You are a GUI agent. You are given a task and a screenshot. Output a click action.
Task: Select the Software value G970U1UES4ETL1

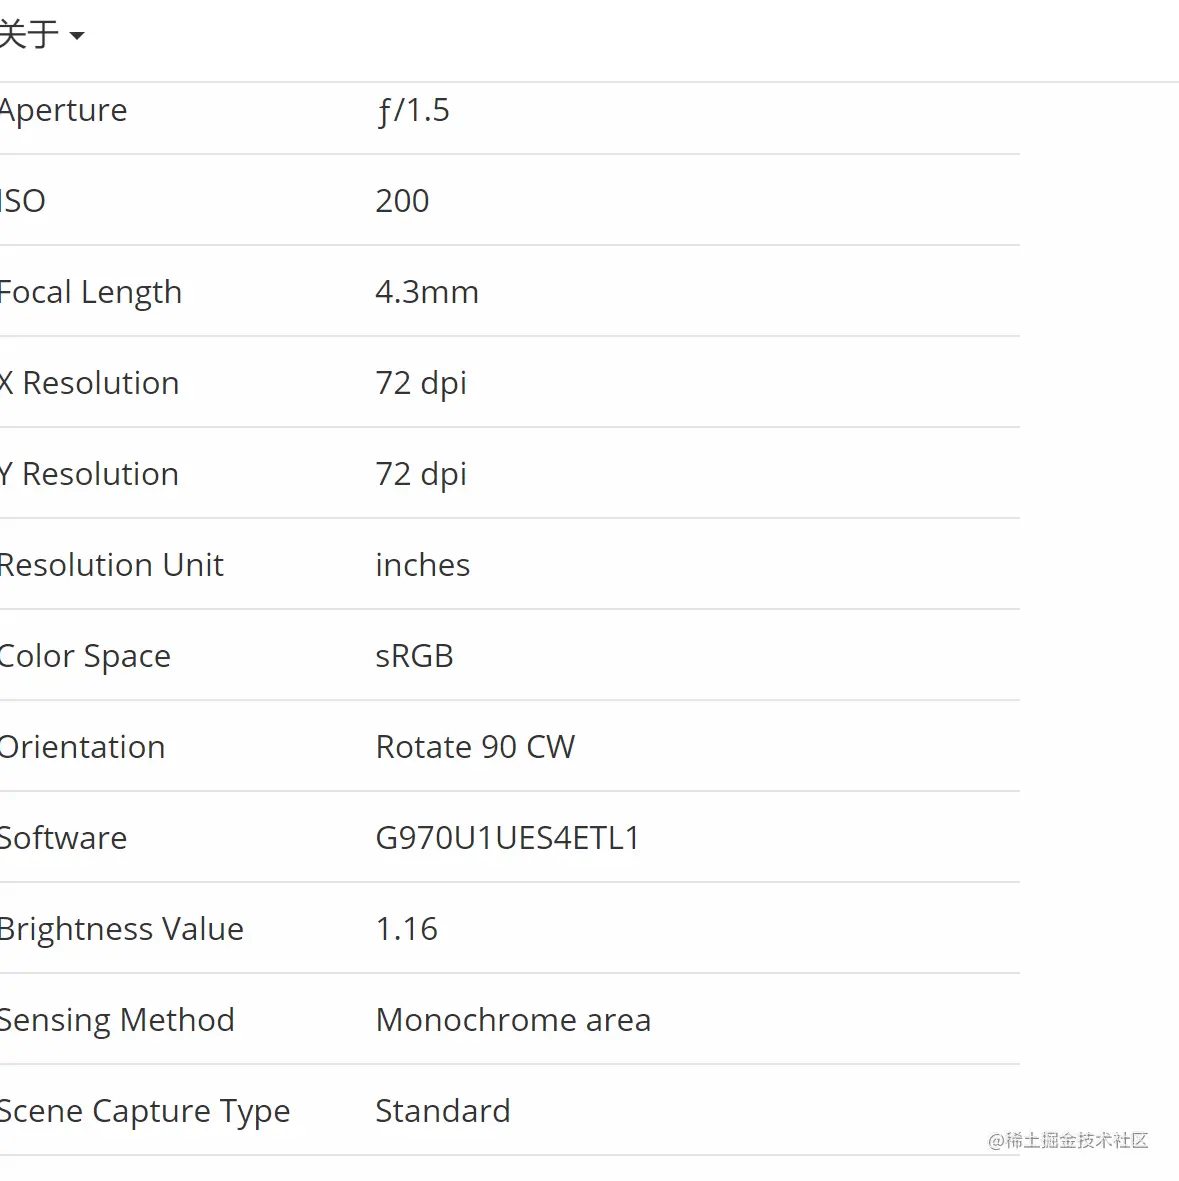[508, 838]
